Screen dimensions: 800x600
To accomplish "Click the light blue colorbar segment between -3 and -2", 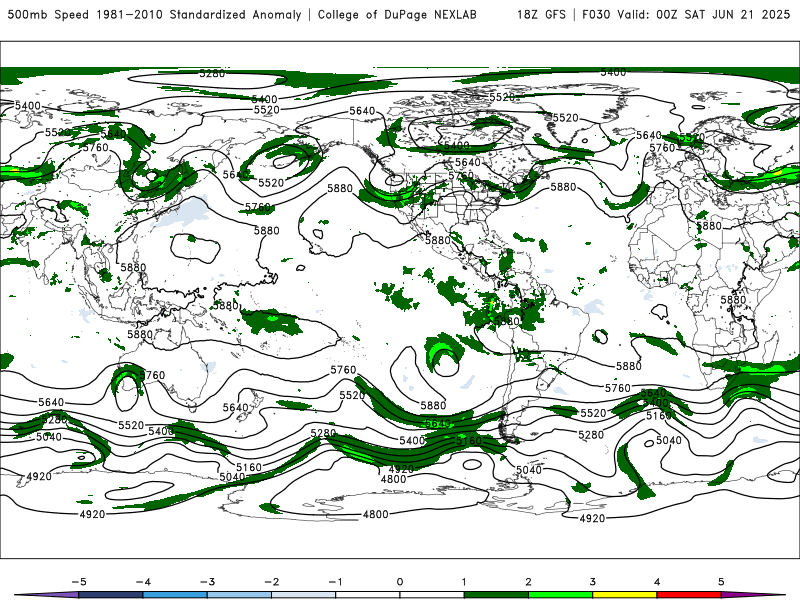I will pos(239,595).
